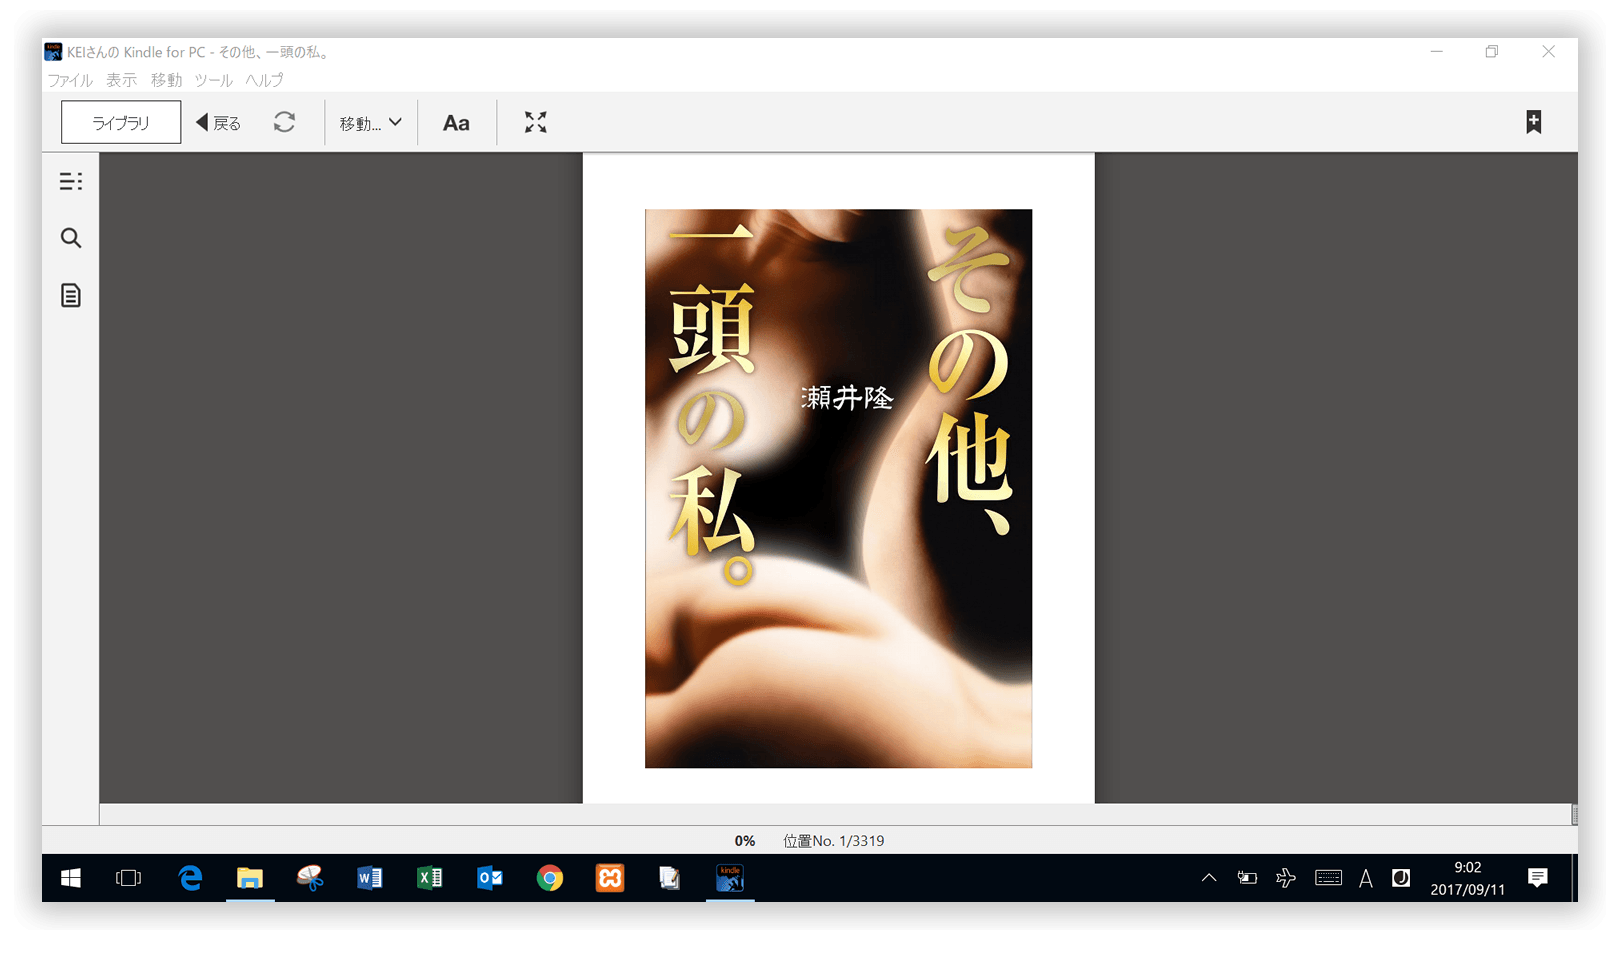Click the sync refresh icon
Image resolution: width=1620 pixels, height=980 pixels.
(284, 122)
